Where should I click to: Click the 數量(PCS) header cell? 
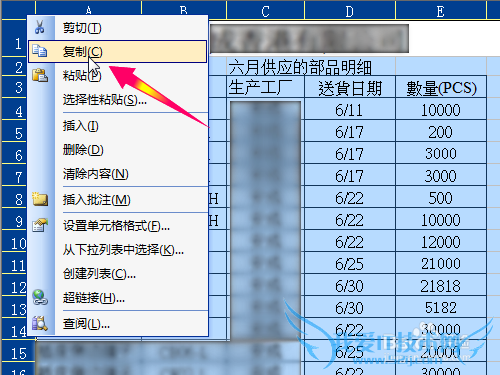click(441, 87)
